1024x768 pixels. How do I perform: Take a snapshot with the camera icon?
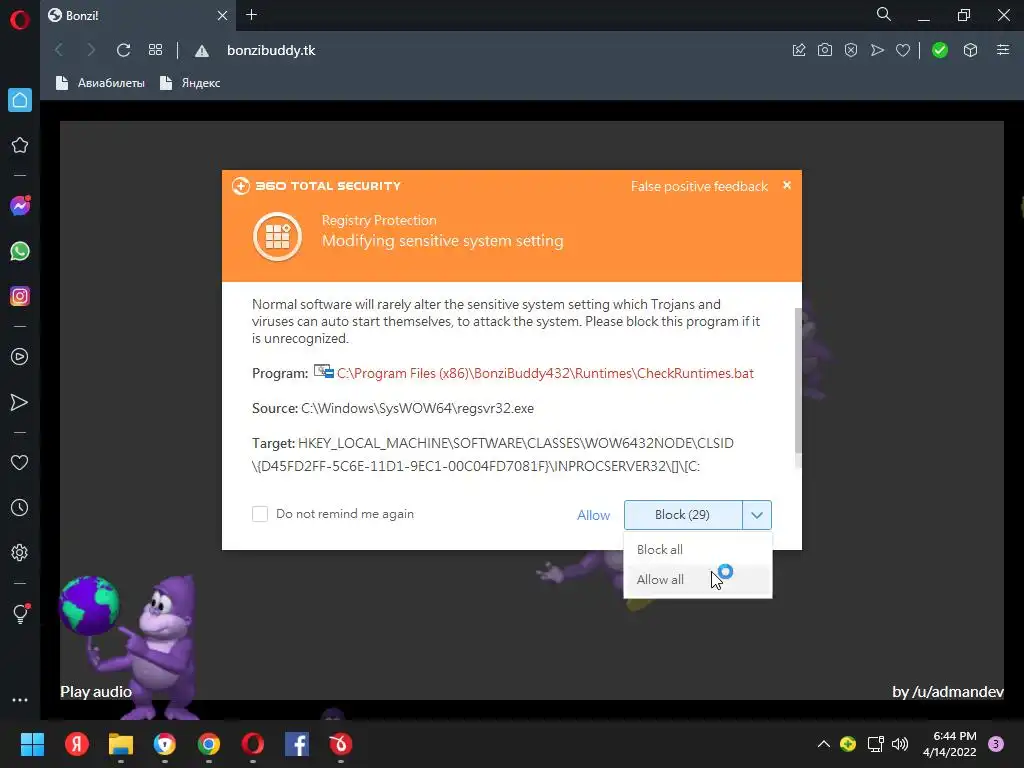825,50
